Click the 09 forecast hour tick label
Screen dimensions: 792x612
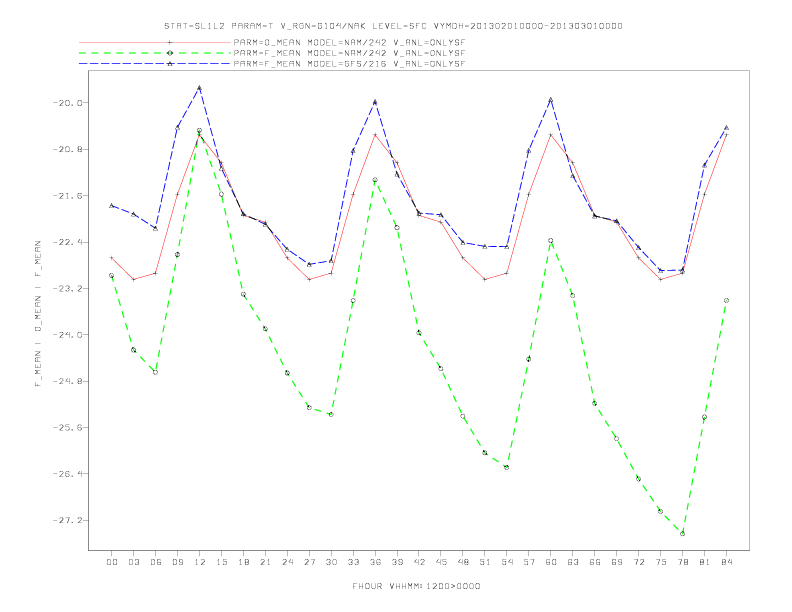(177, 562)
